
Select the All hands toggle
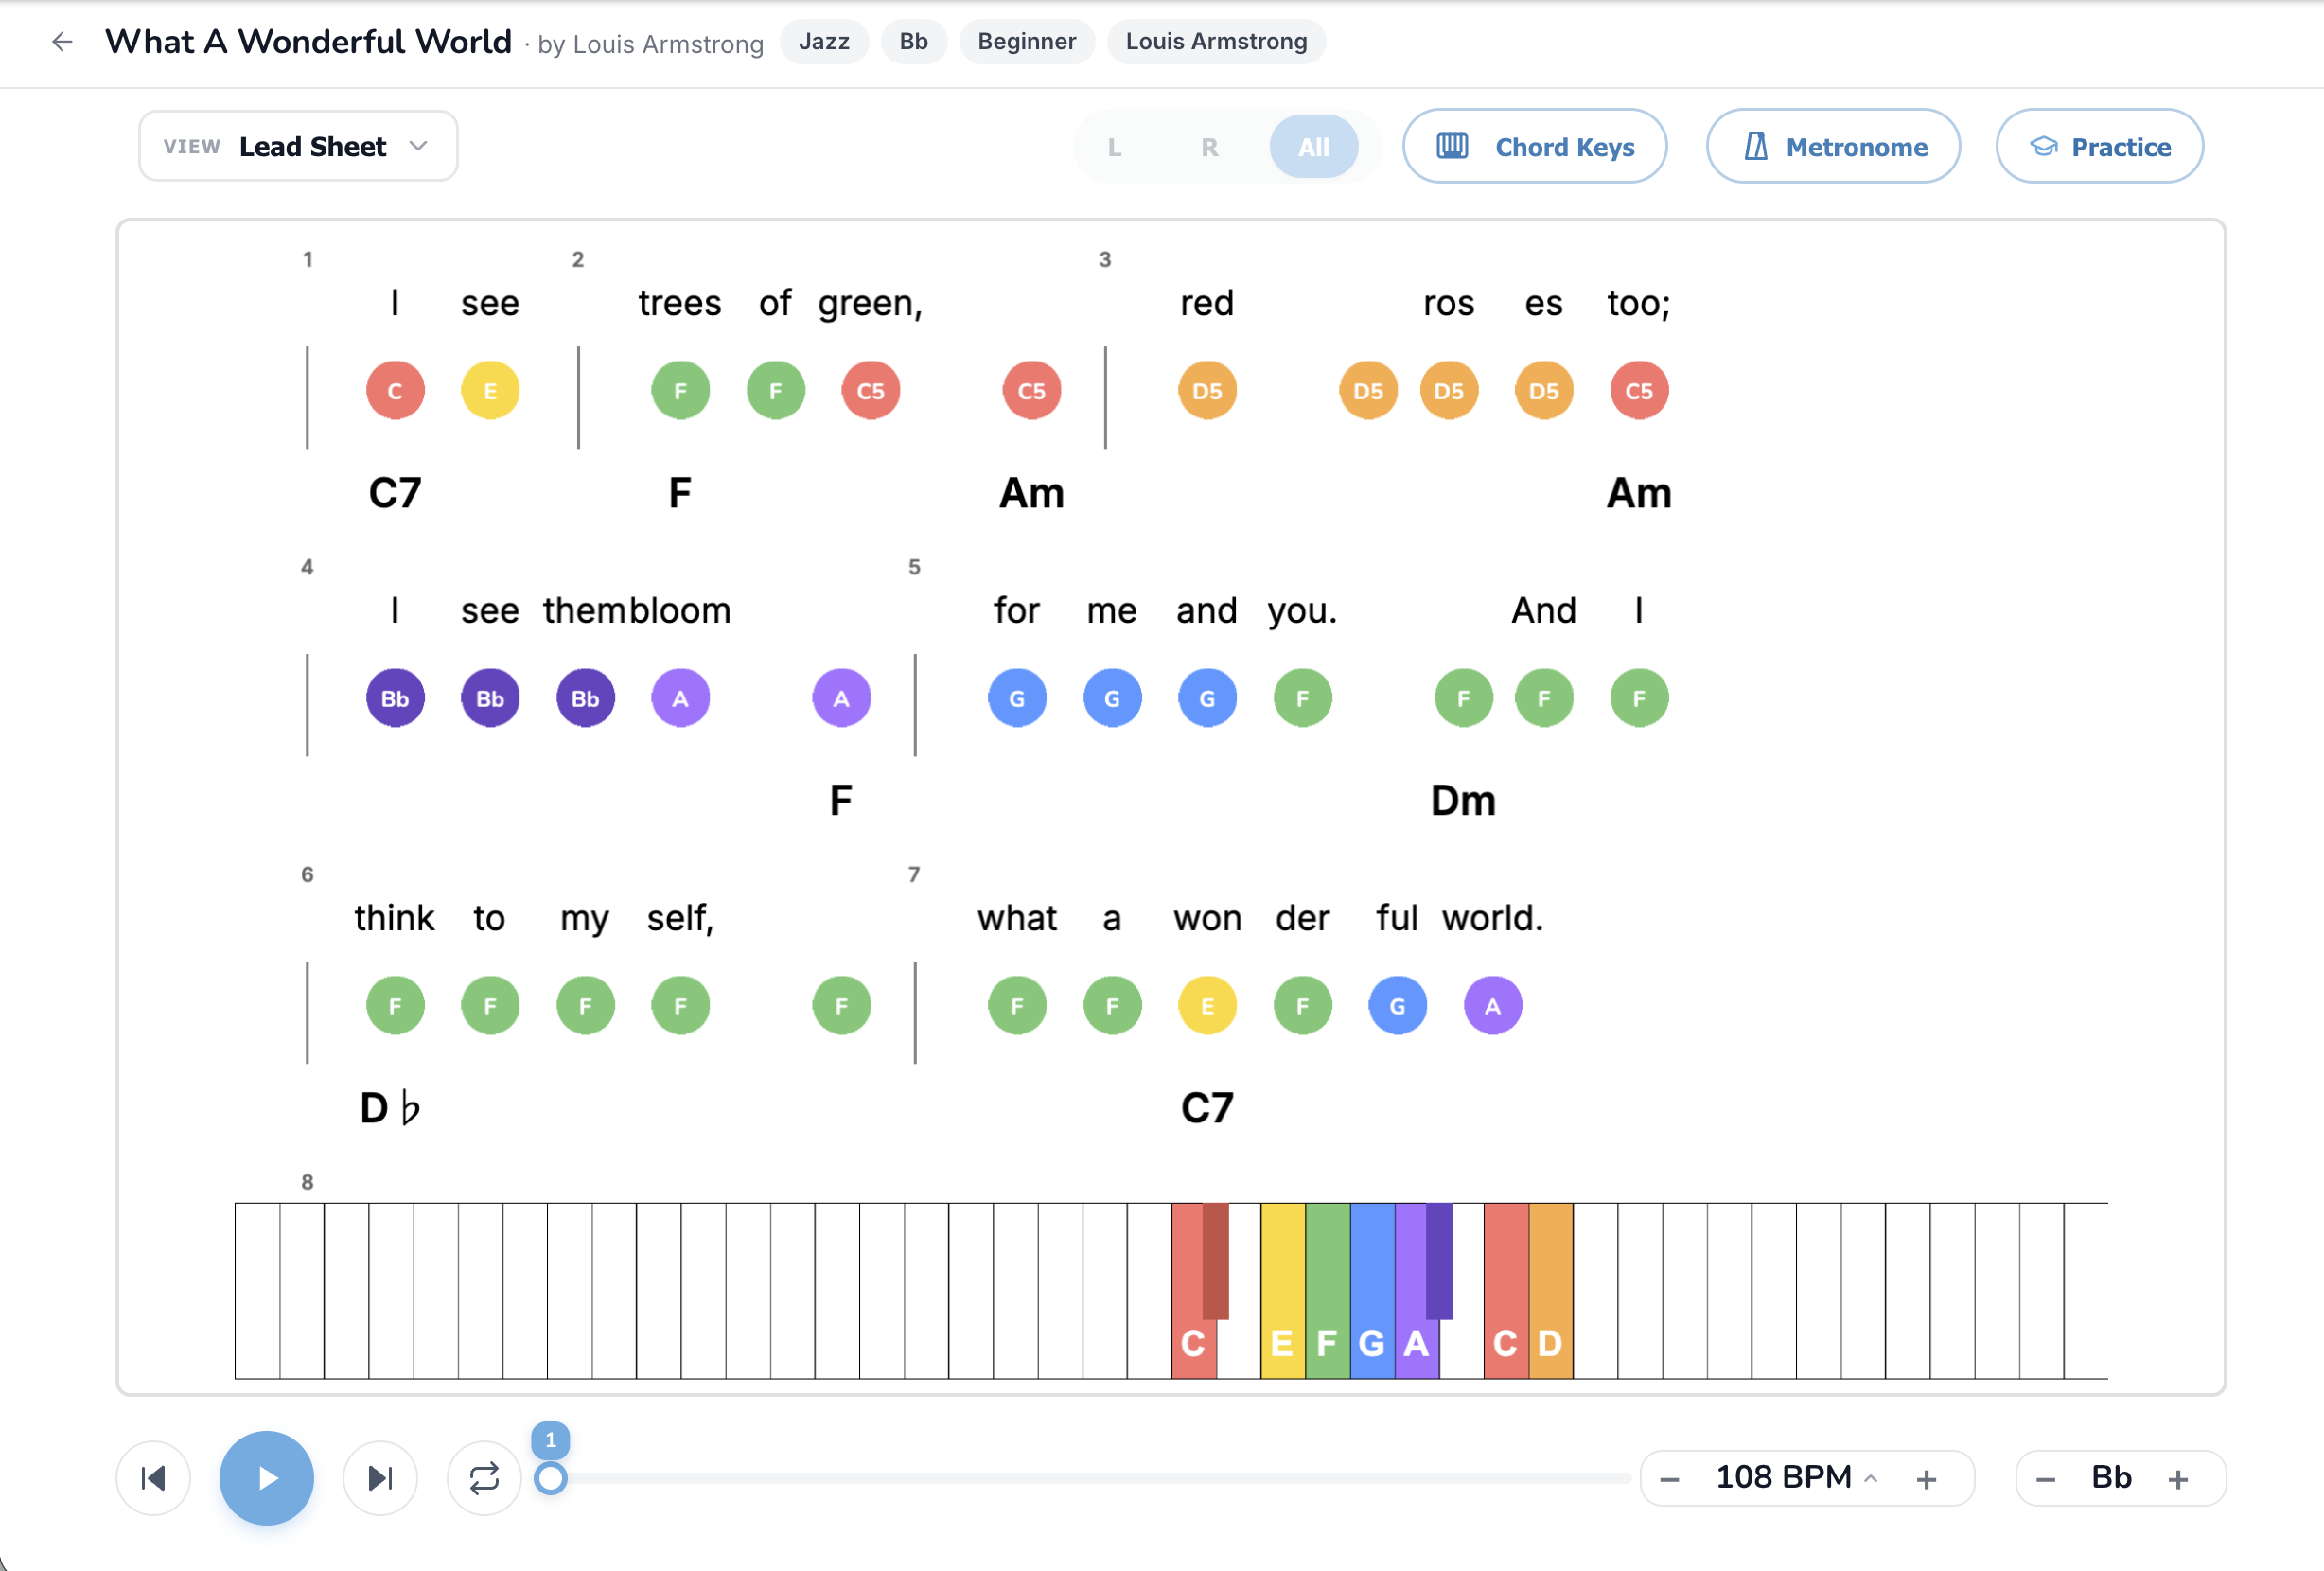pyautogui.click(x=1313, y=147)
